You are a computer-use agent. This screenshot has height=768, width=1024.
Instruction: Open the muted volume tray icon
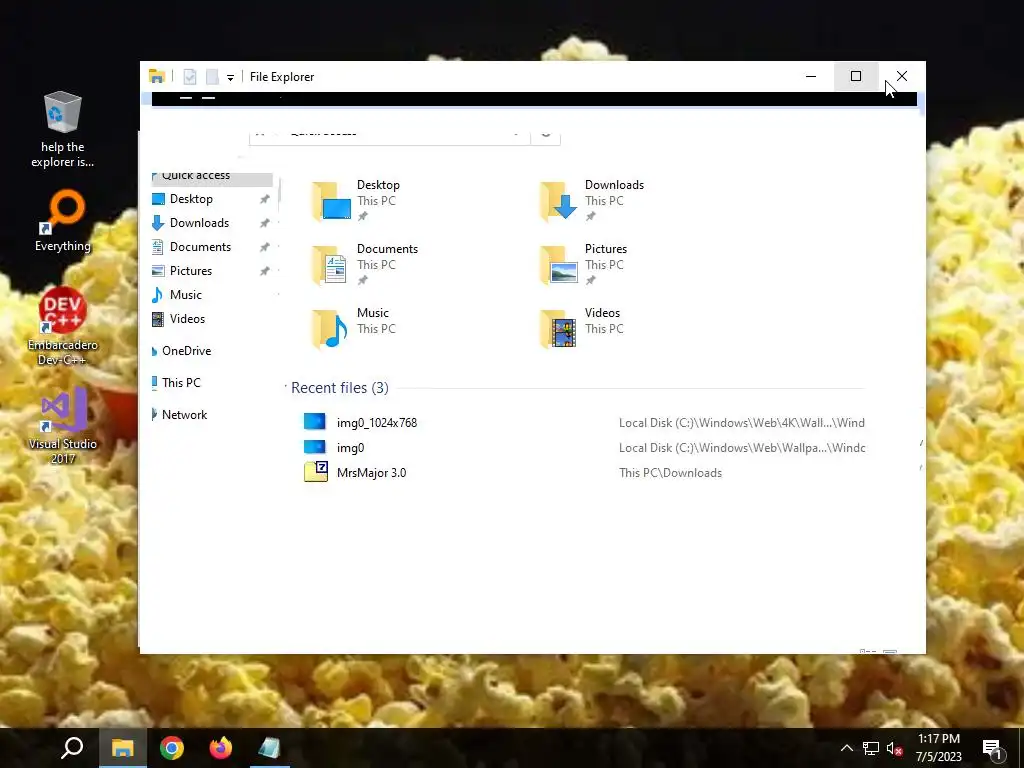(895, 748)
